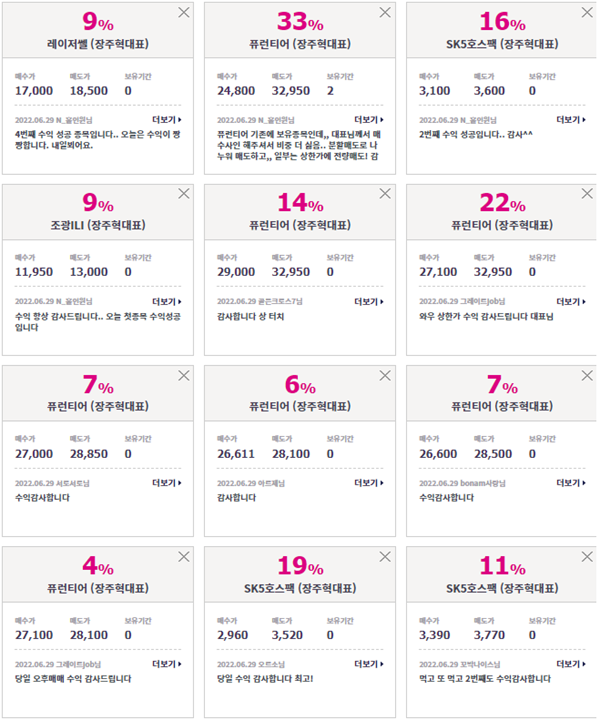
Task: Click 더보기 on the 11% SK5호스팩 review
Action: [571, 664]
